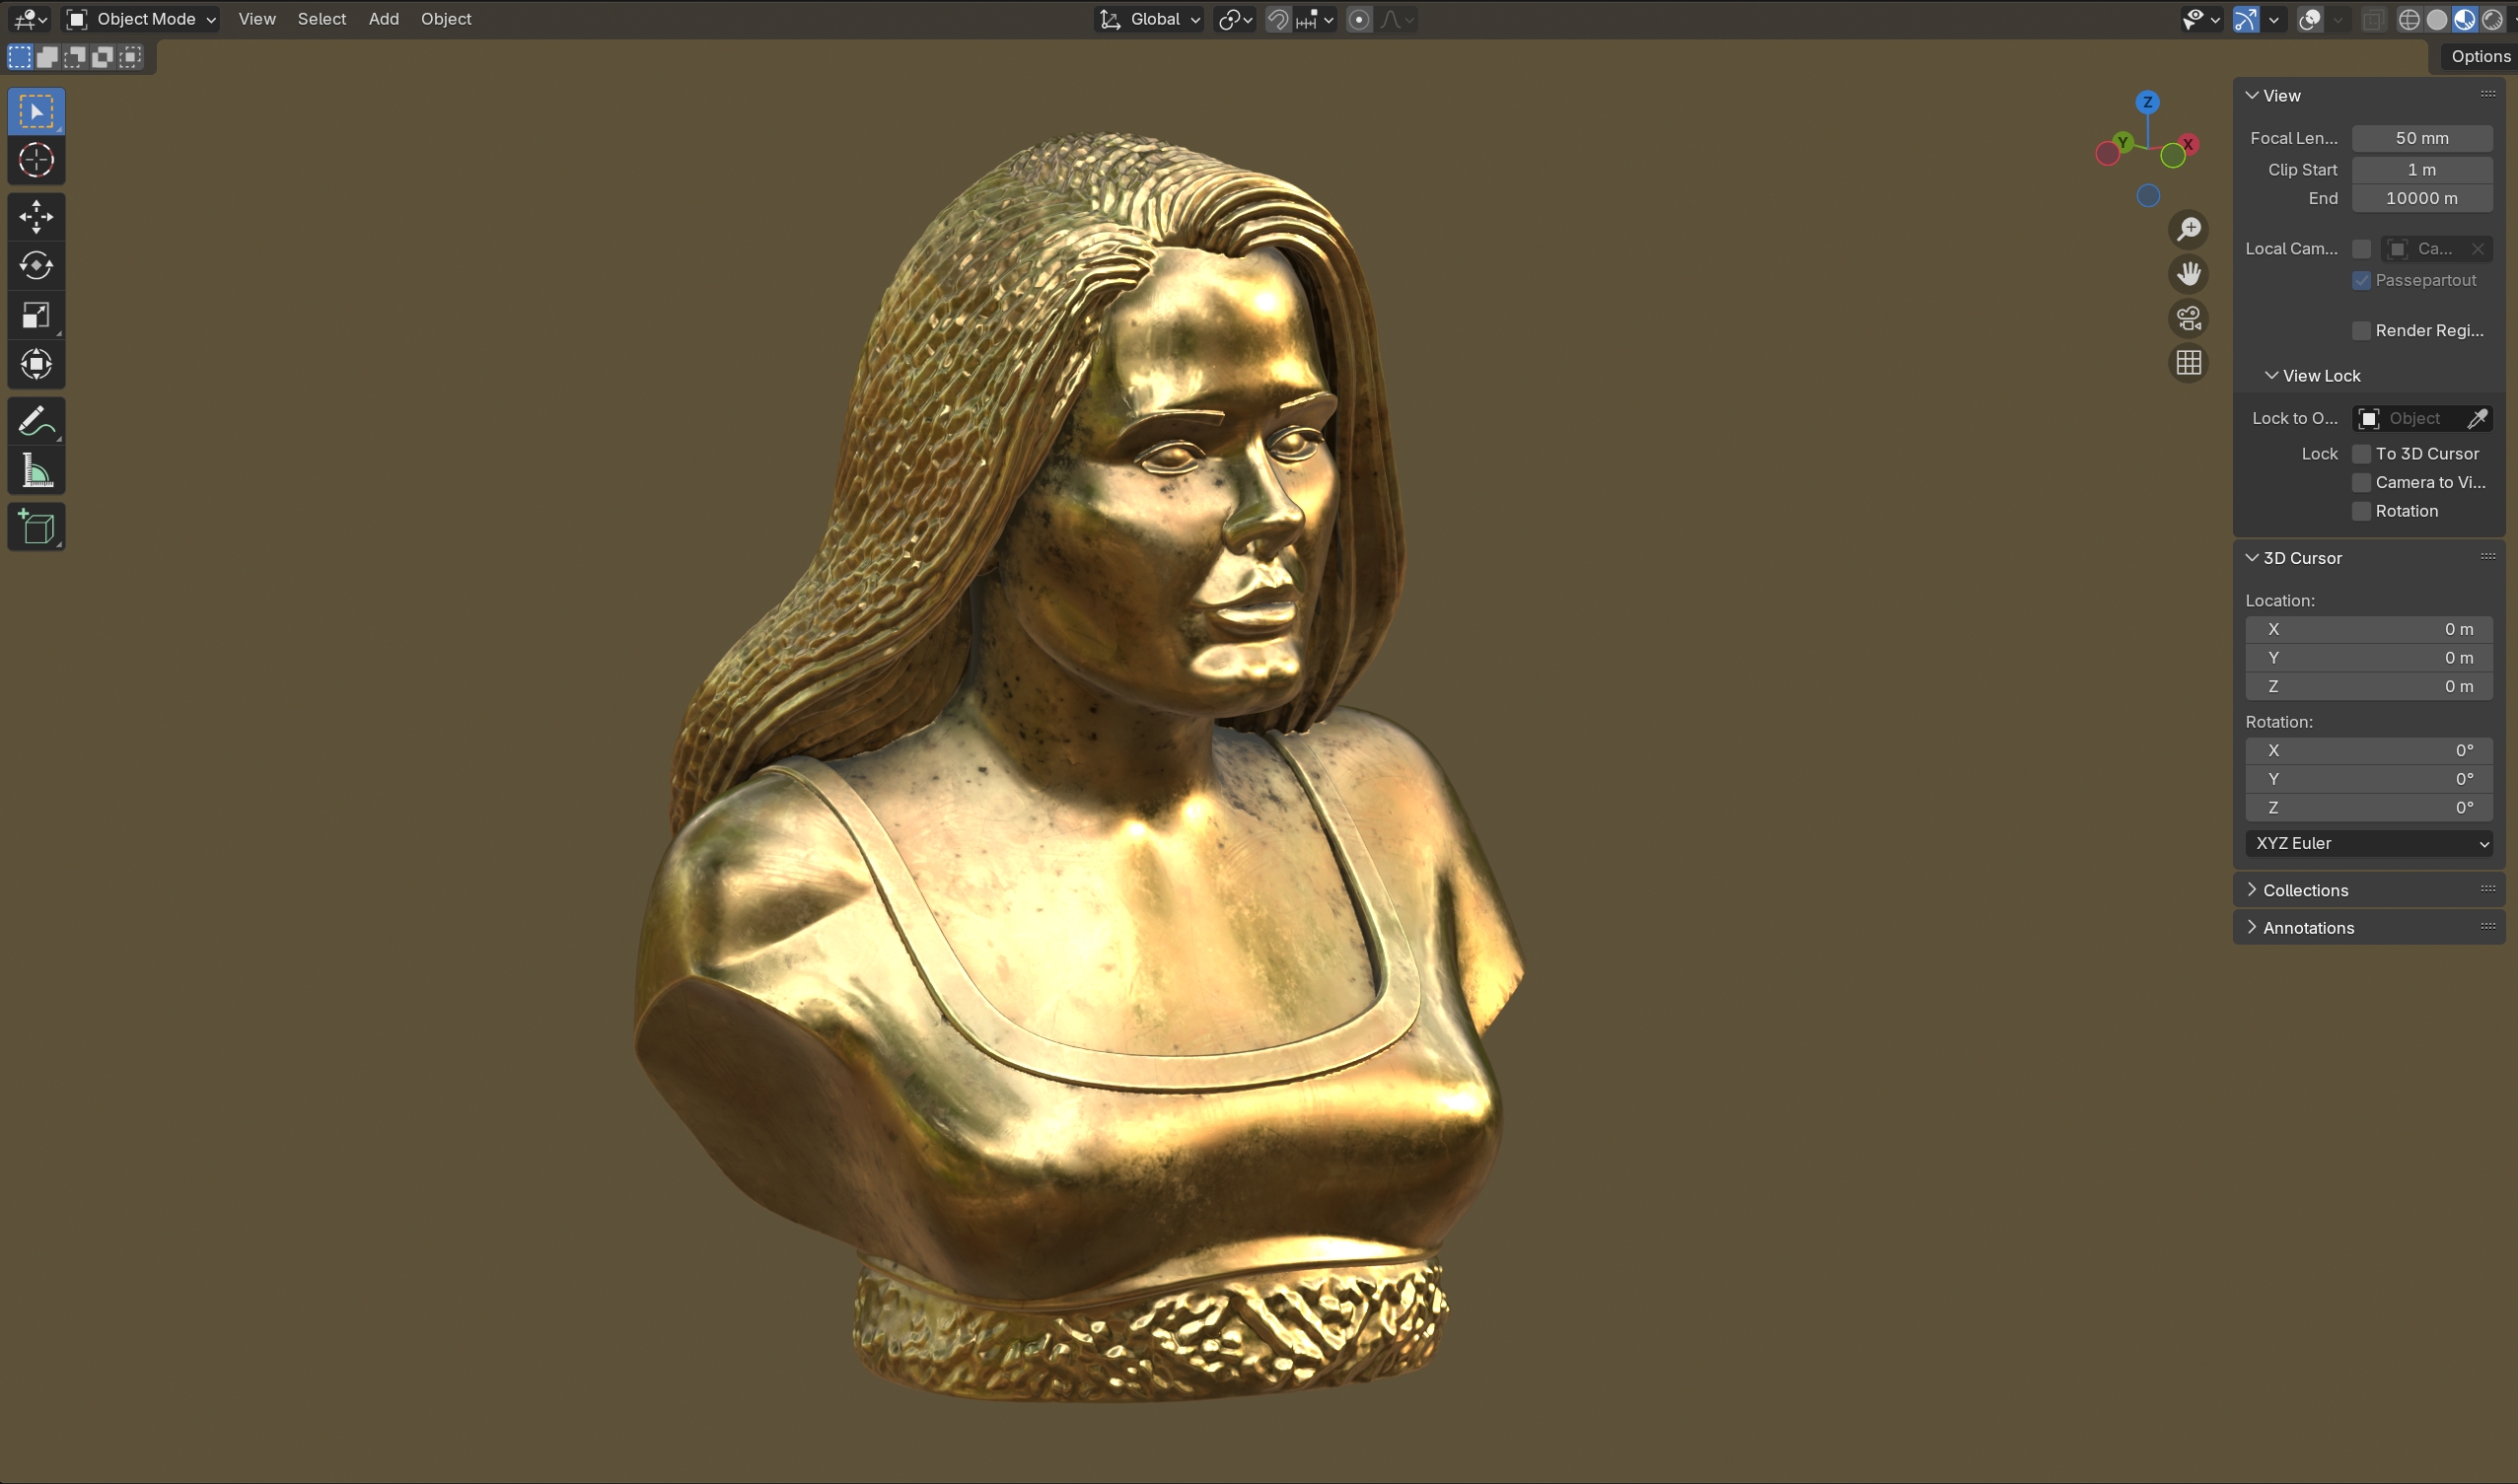
Task: Activate the Annotate pencil tool
Action: (x=36, y=421)
